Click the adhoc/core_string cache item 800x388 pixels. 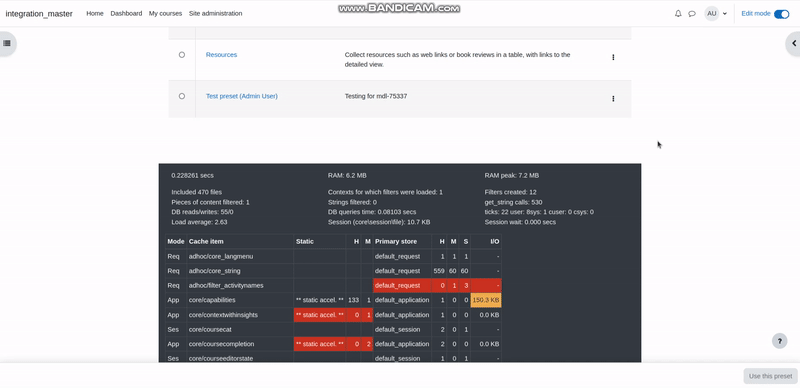pos(214,271)
